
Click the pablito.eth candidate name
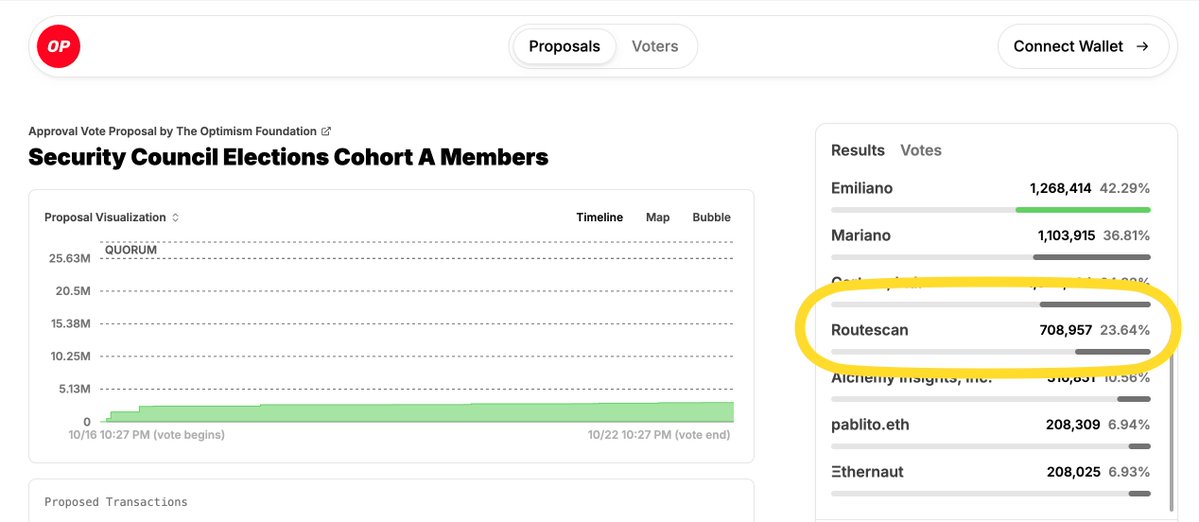point(870,424)
